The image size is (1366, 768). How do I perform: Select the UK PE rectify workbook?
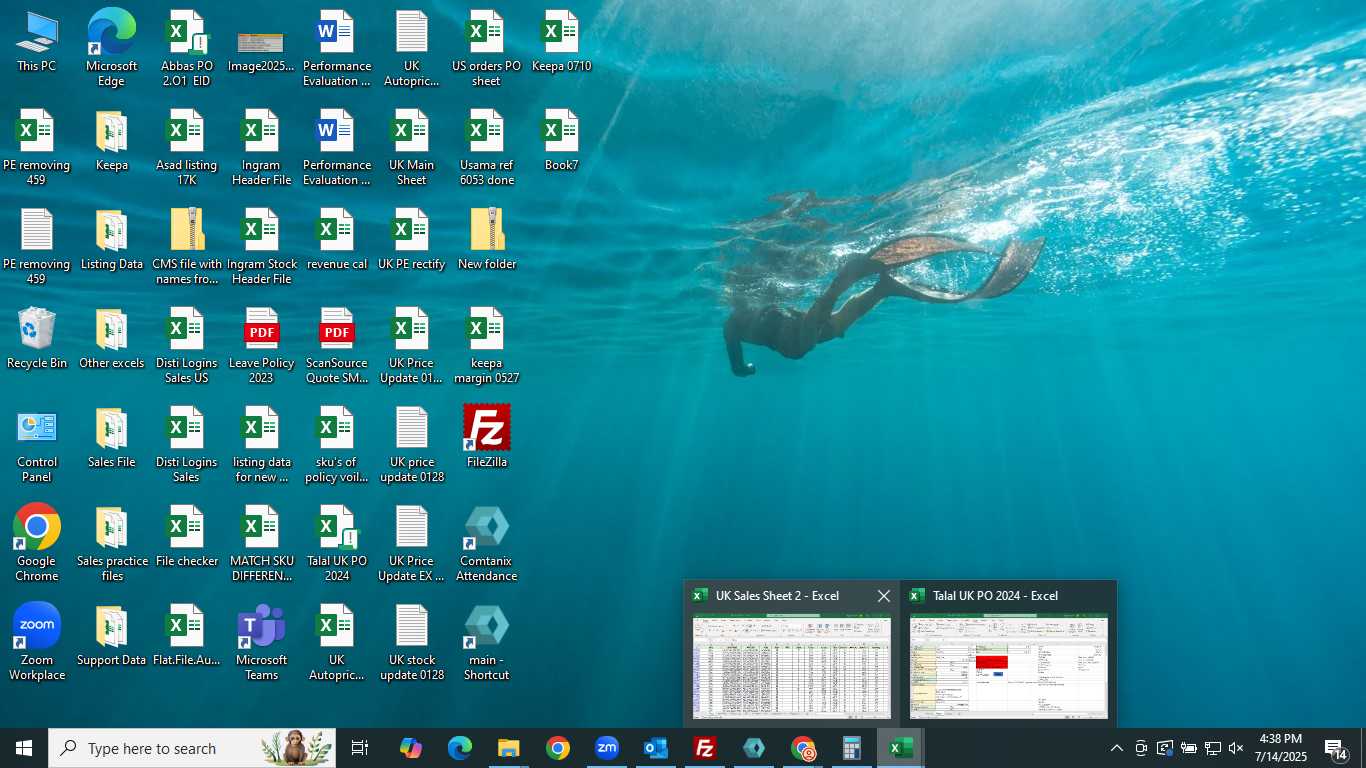point(411,241)
